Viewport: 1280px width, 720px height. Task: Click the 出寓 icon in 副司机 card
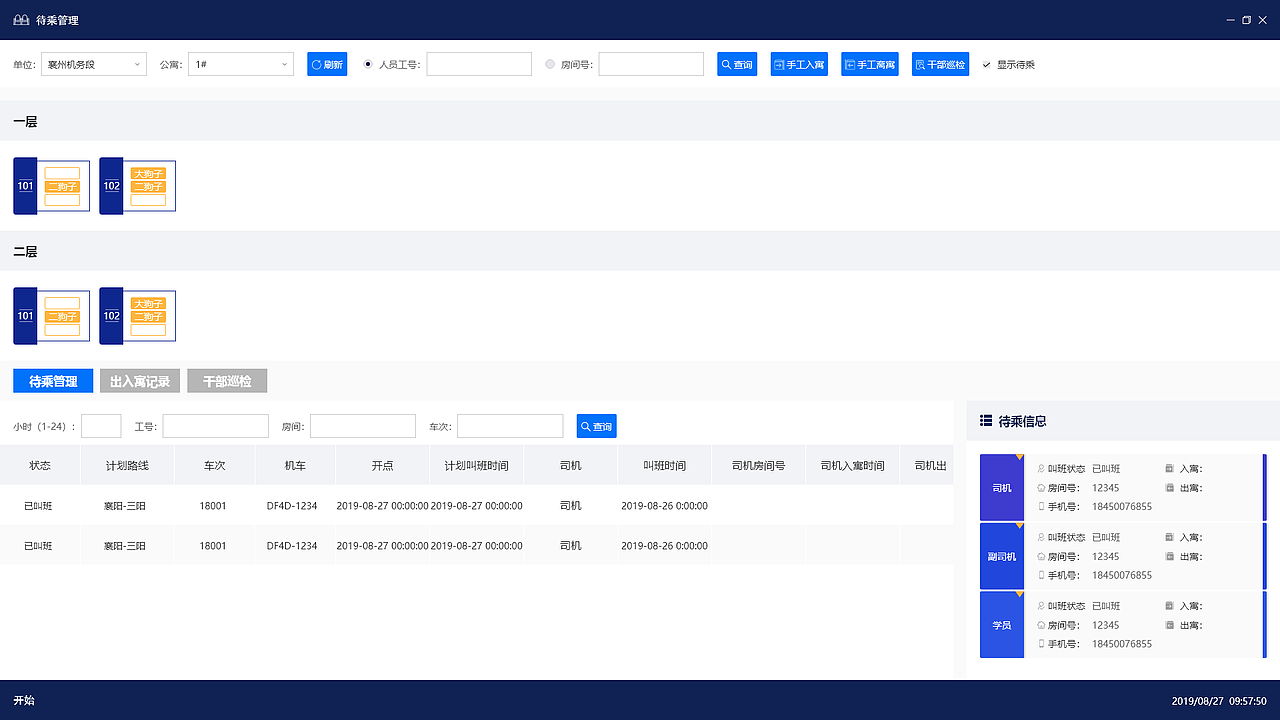1169,556
